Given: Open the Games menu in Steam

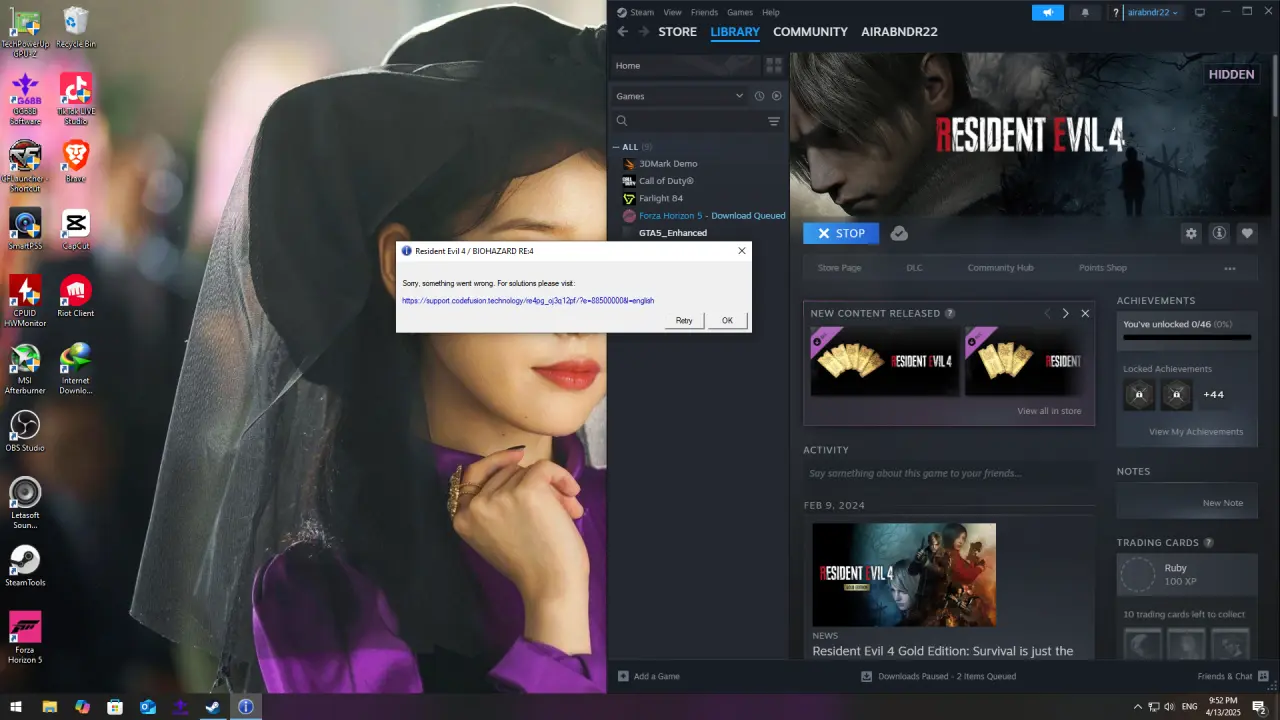Looking at the screenshot, I should point(740,12).
